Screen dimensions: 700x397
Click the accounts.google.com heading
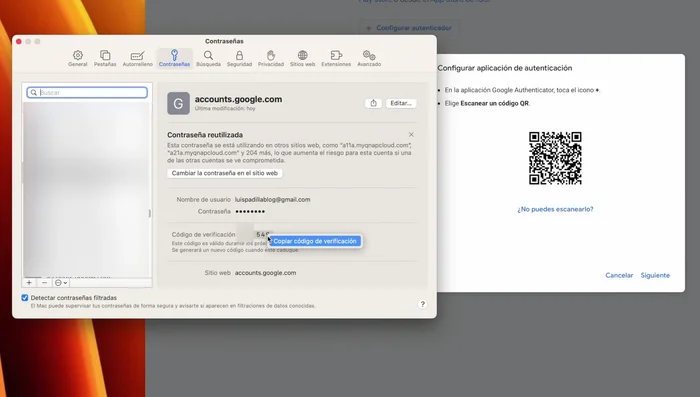pos(238,99)
